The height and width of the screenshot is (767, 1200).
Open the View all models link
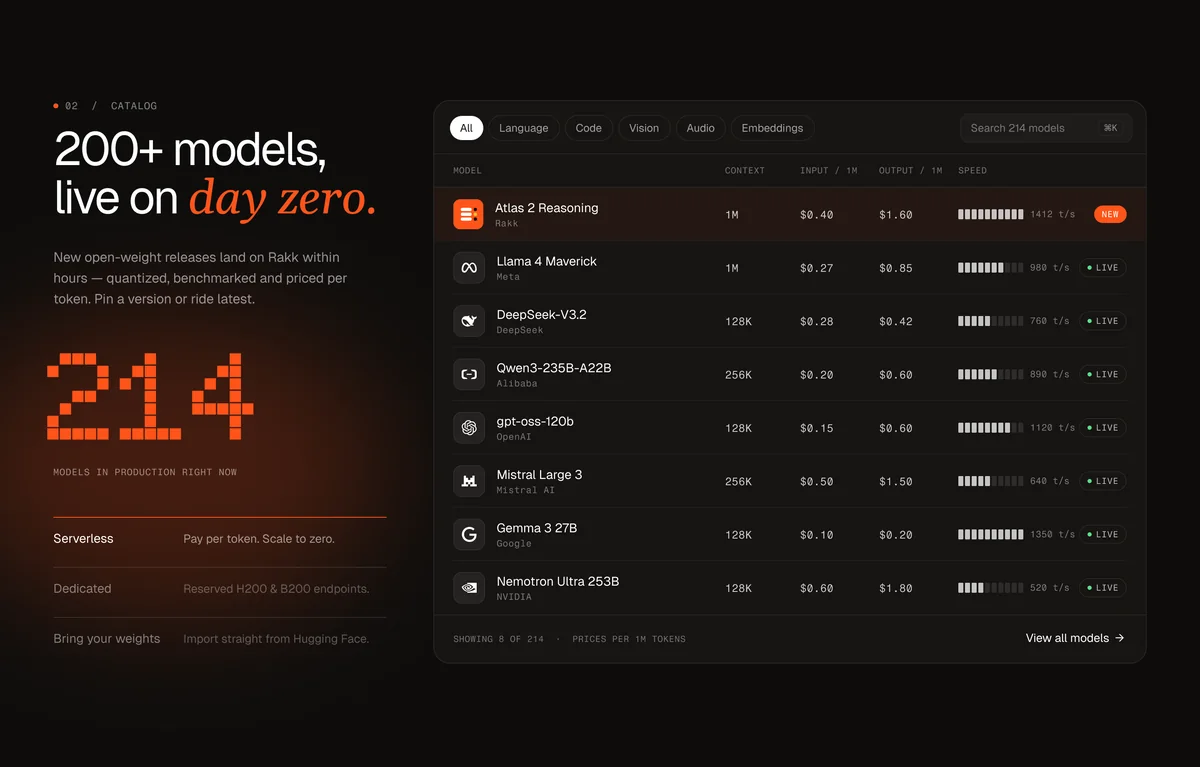[1075, 638]
